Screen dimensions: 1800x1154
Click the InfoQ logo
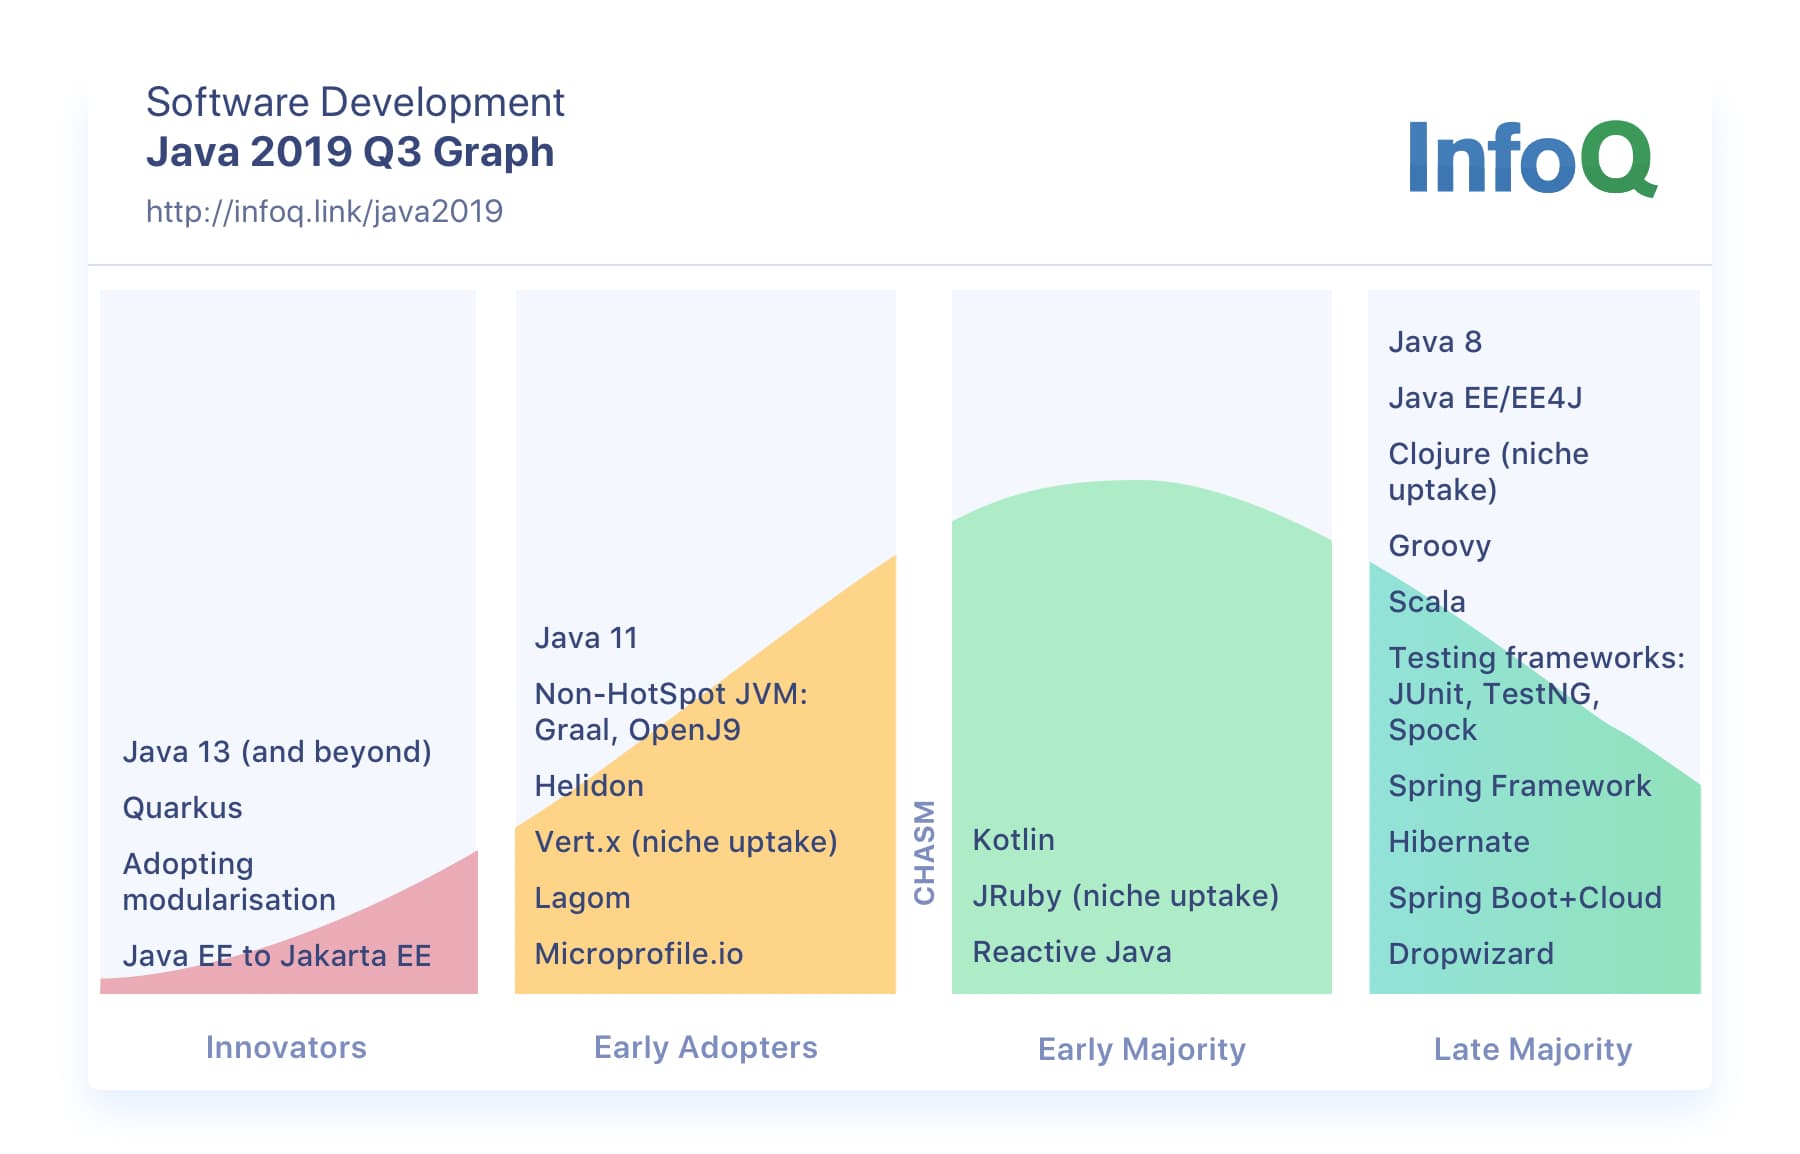click(1532, 158)
